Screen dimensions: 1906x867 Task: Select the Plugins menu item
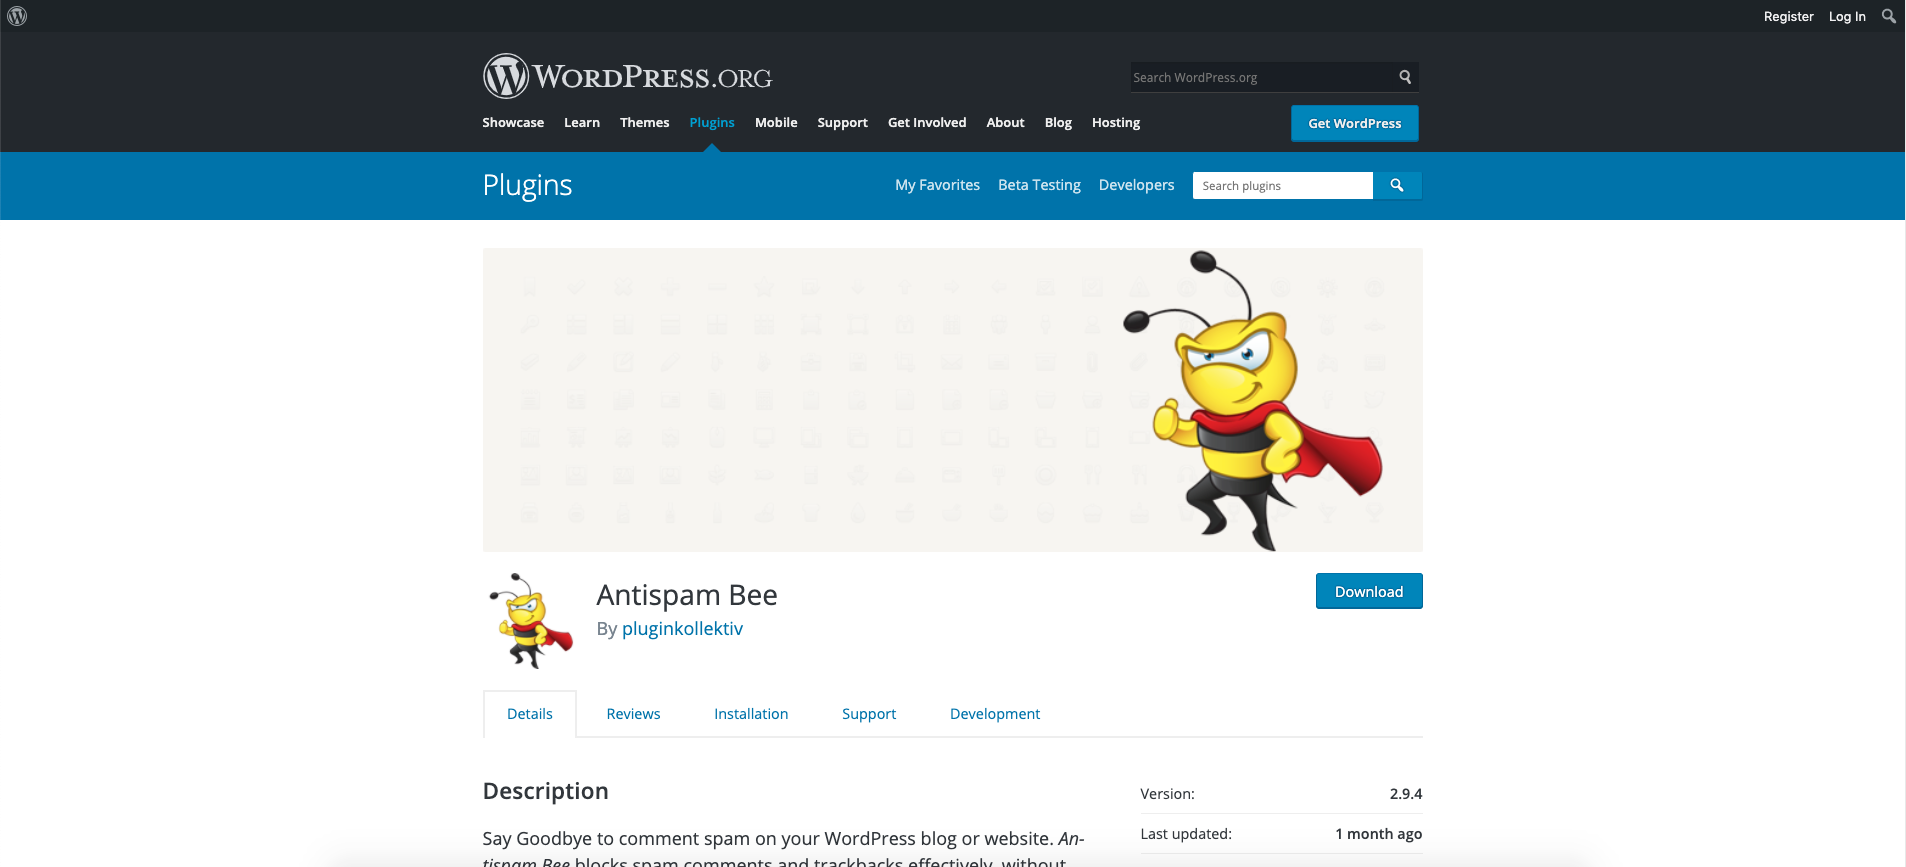(712, 122)
